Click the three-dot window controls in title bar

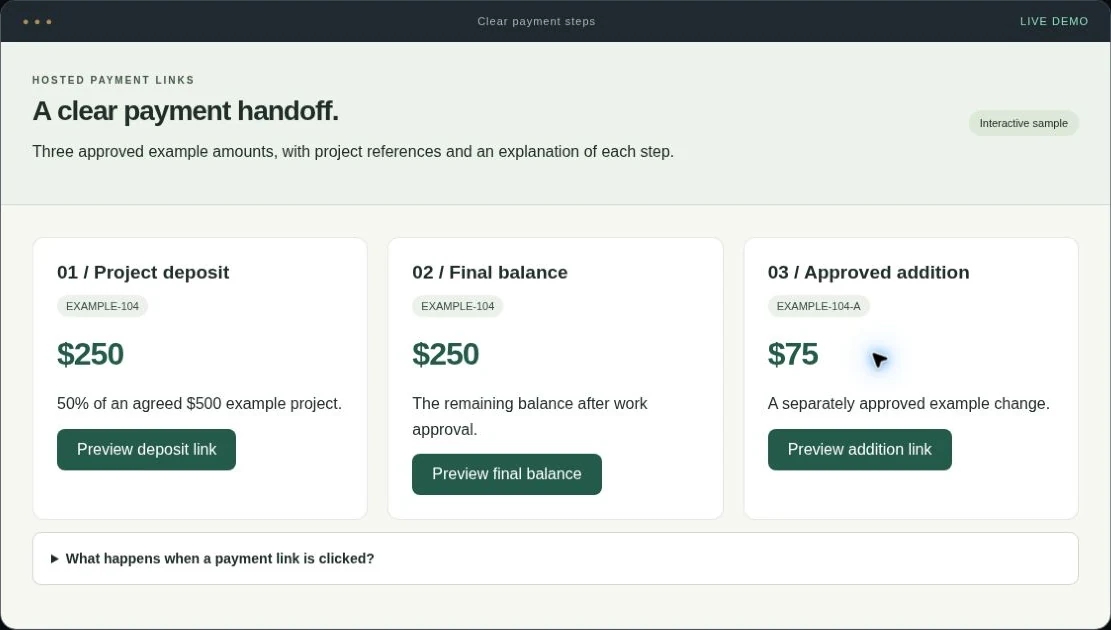[x=37, y=21]
